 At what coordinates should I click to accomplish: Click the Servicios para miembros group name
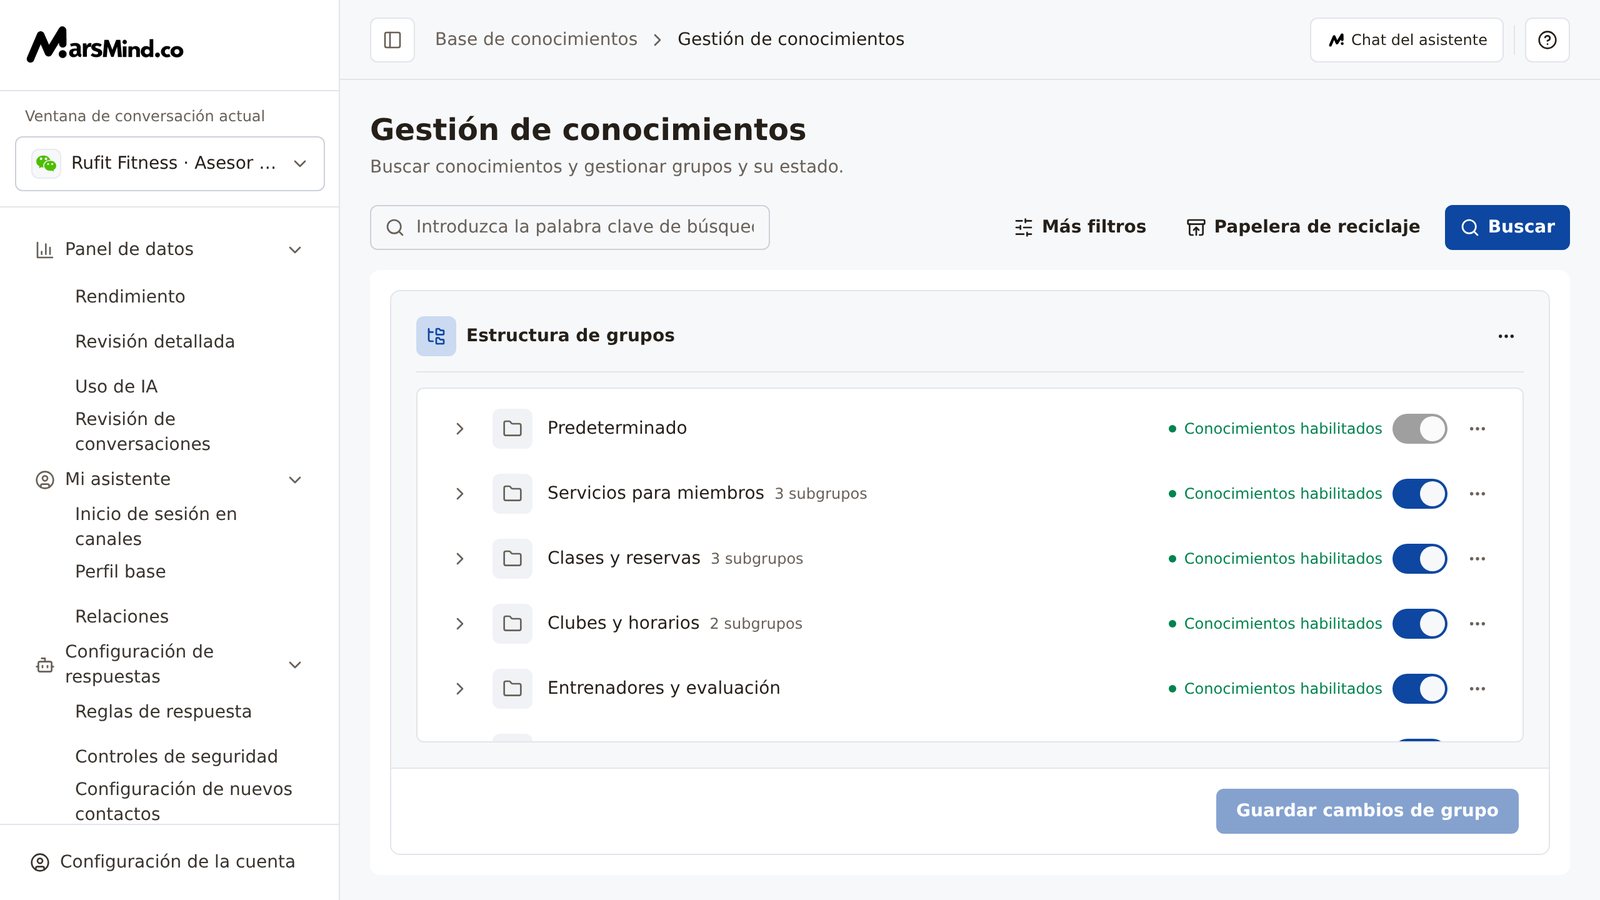click(656, 493)
